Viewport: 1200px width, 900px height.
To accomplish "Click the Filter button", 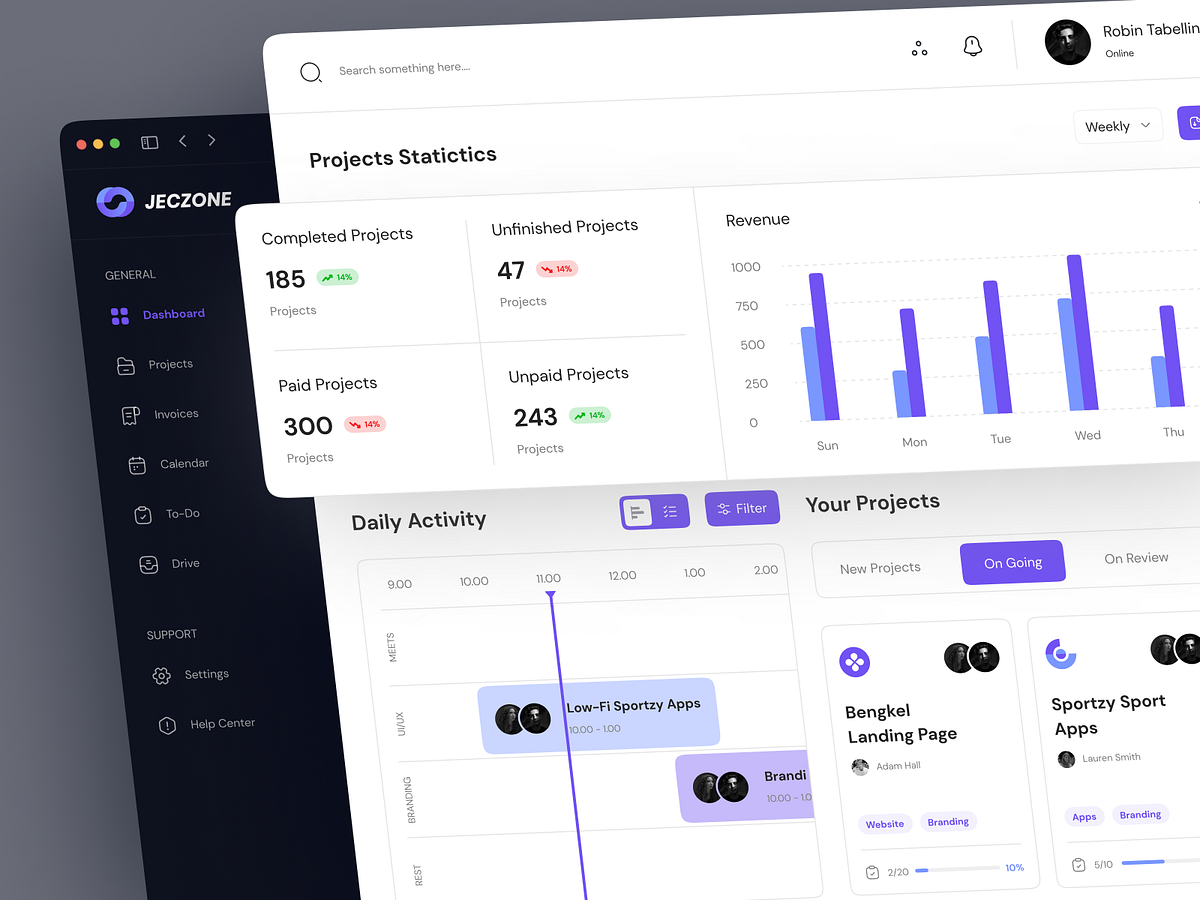I will 742,508.
